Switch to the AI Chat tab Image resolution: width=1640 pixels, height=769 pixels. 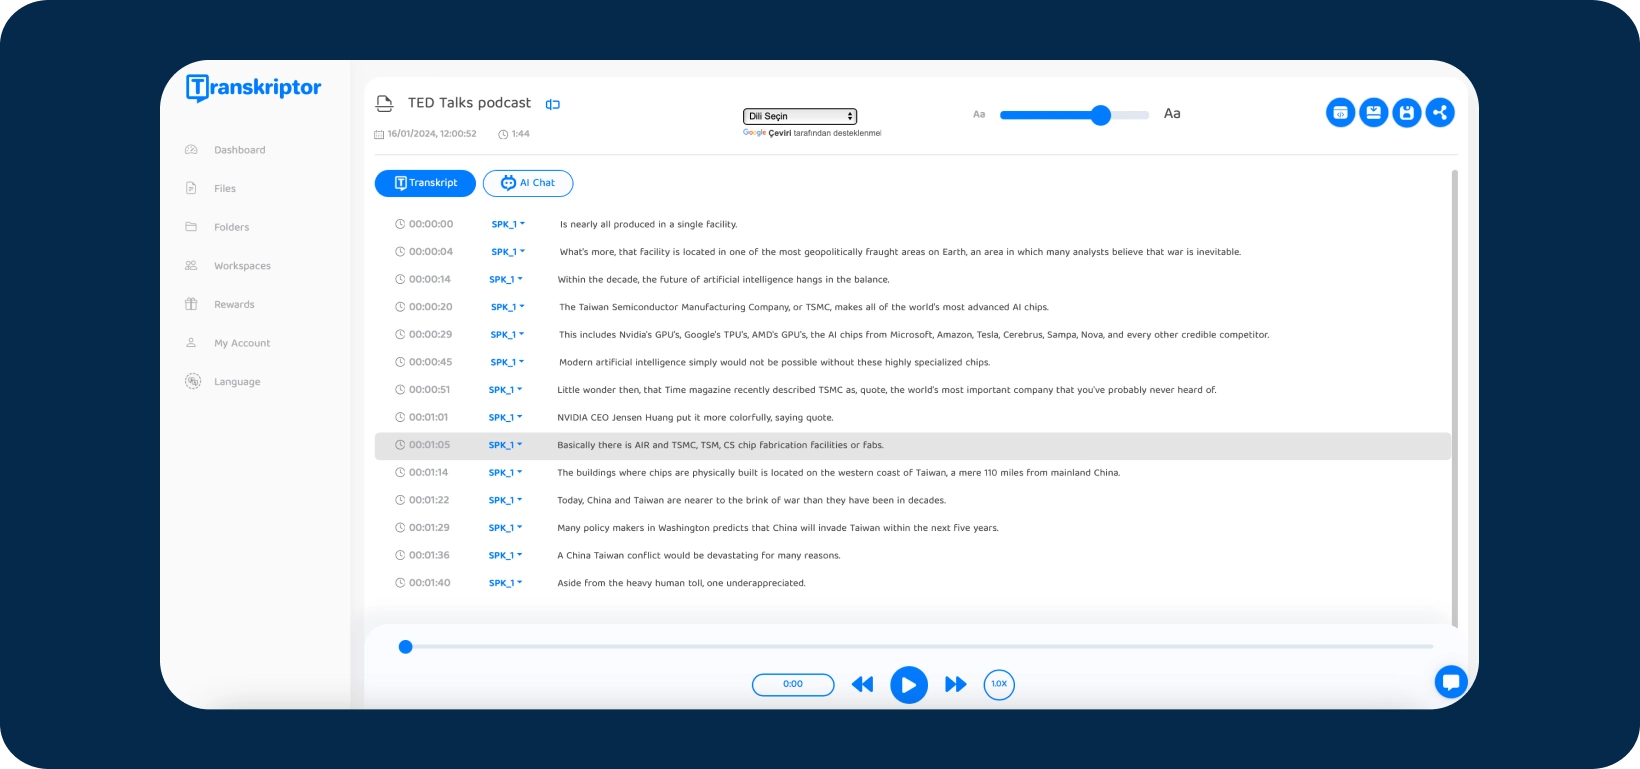528,183
